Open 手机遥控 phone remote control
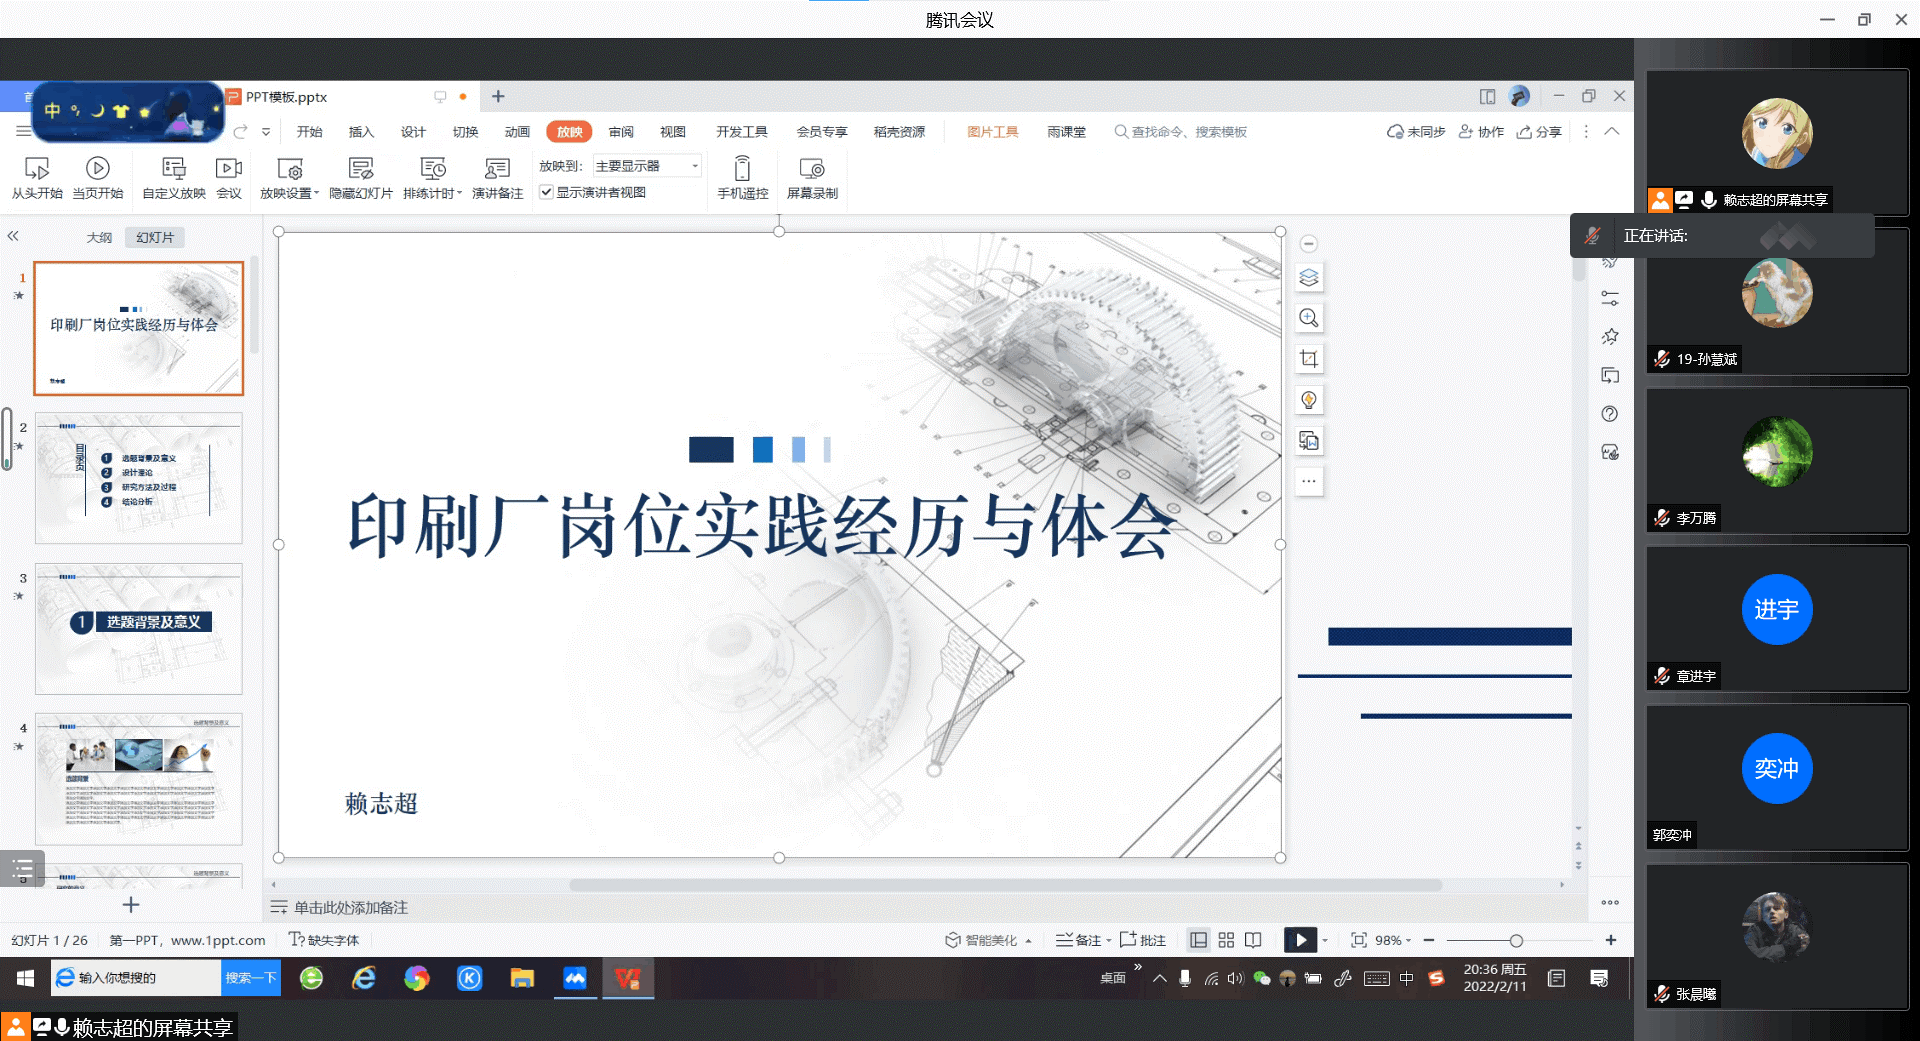Image resolution: width=1920 pixels, height=1041 pixels. point(742,178)
